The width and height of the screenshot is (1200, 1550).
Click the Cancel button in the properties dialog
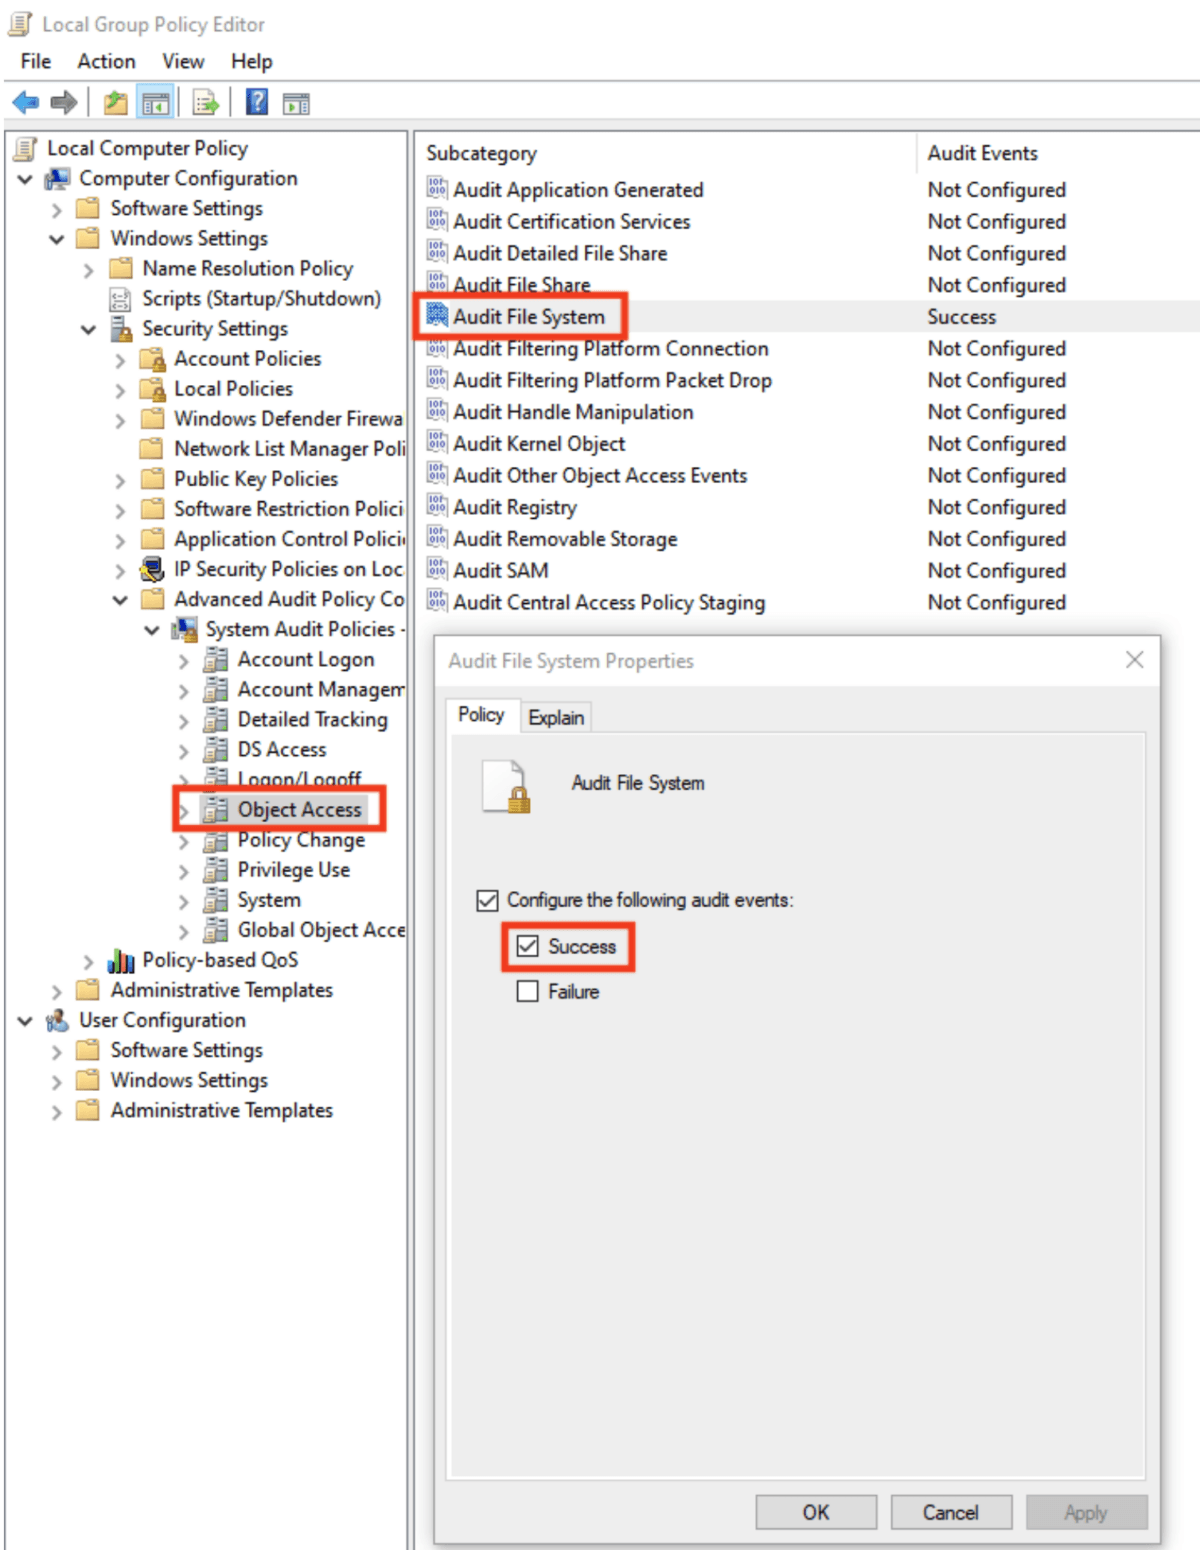[x=950, y=1512]
